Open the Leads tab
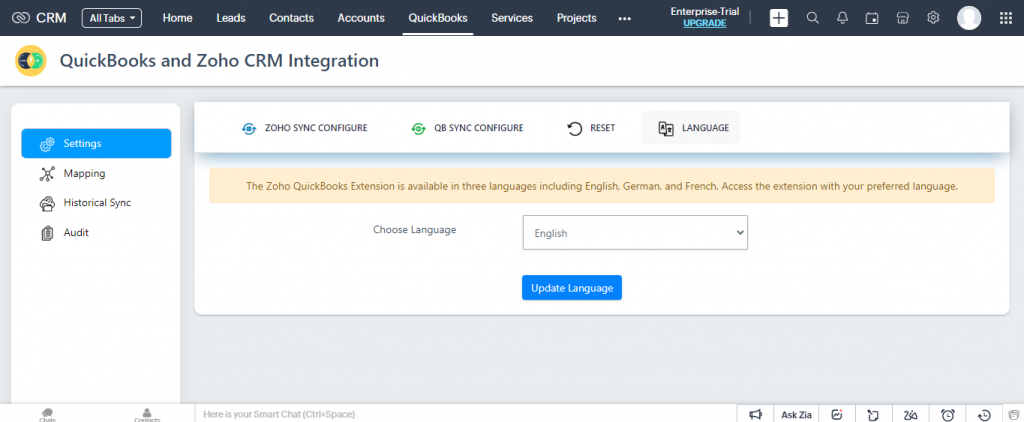 (231, 18)
